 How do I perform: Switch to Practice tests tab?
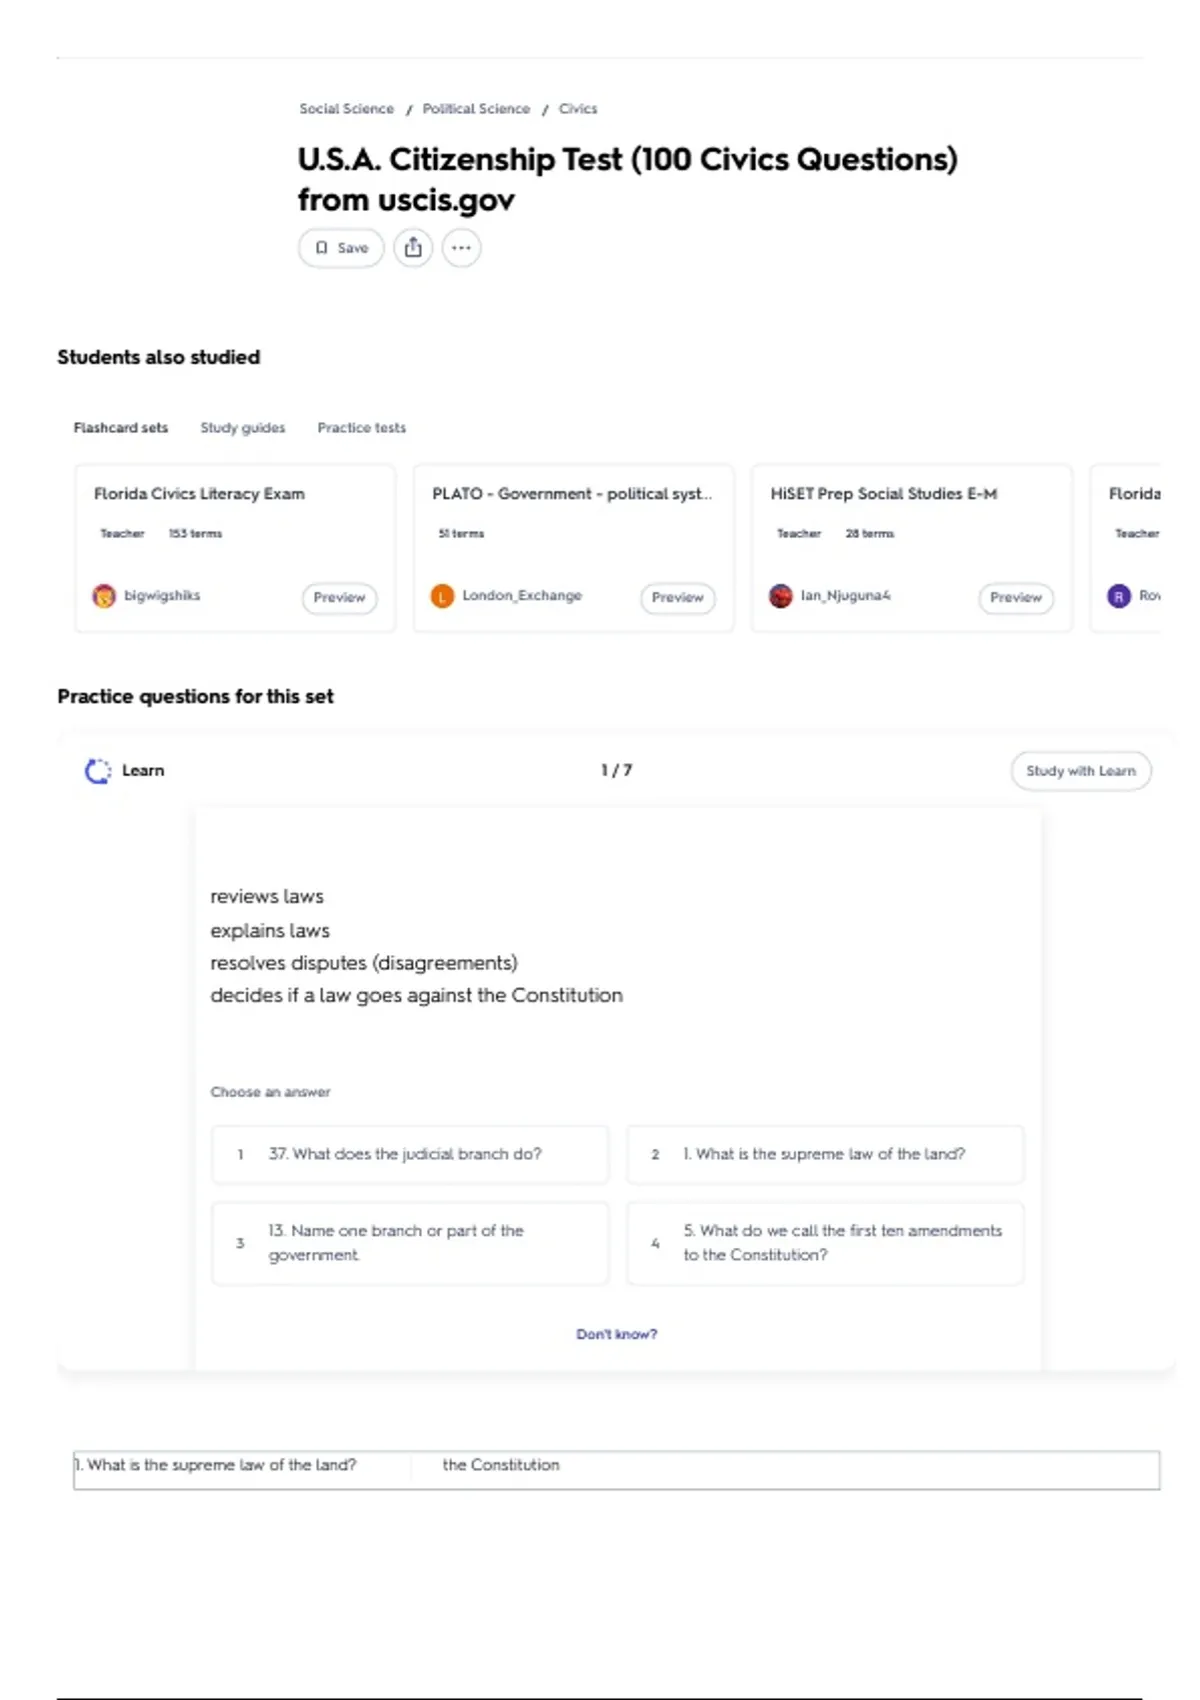361,428
